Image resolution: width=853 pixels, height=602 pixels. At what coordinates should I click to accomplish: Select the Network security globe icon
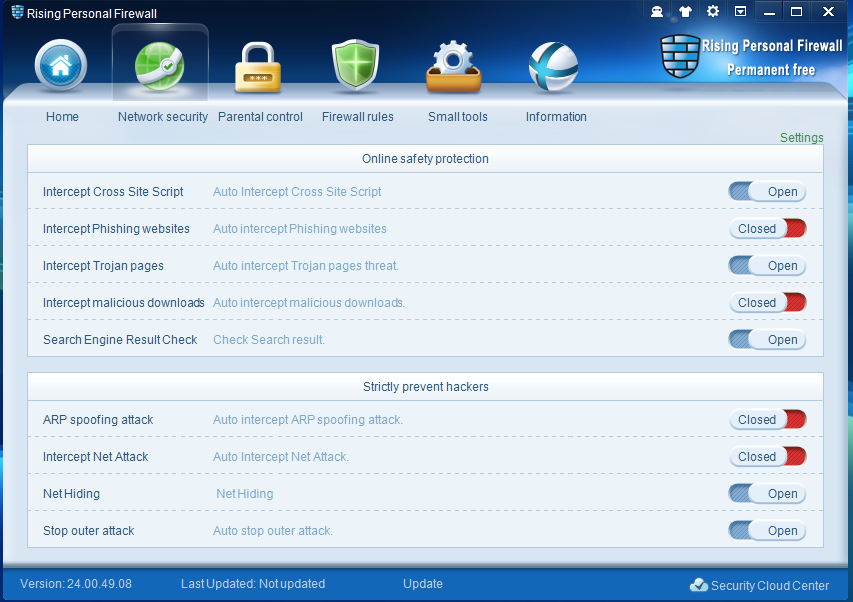pos(159,66)
